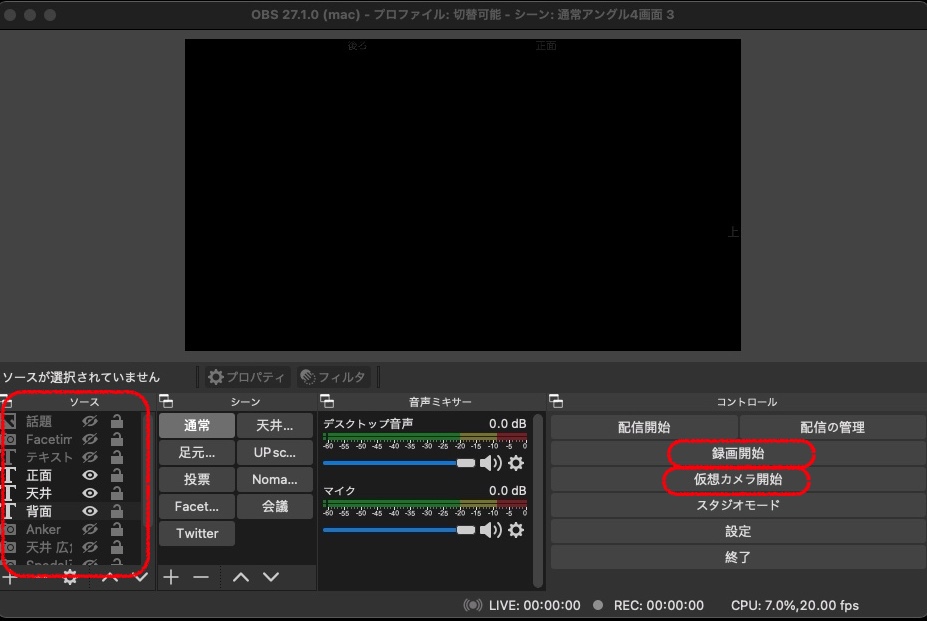Viewport: 927px width, 621px height.
Task: Open the フィルタ panel
Action: click(335, 377)
